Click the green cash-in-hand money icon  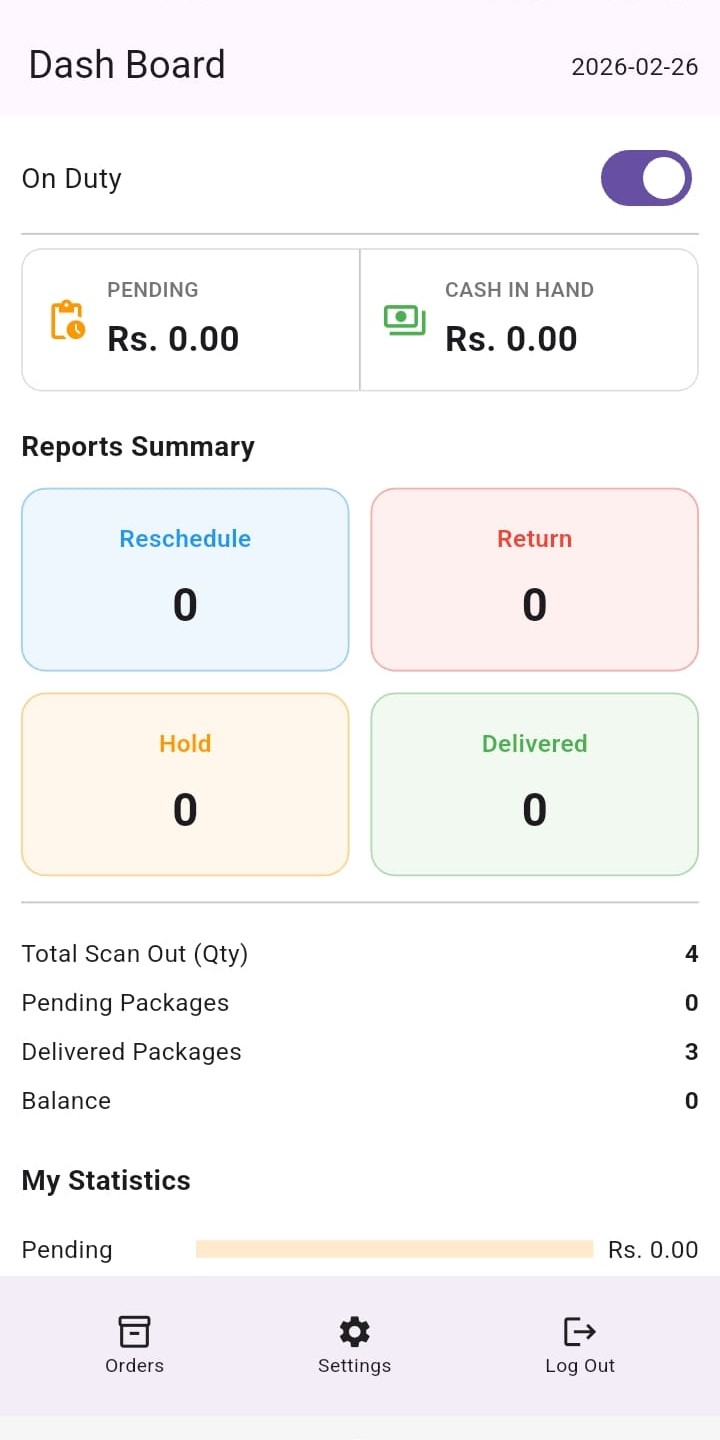403,320
